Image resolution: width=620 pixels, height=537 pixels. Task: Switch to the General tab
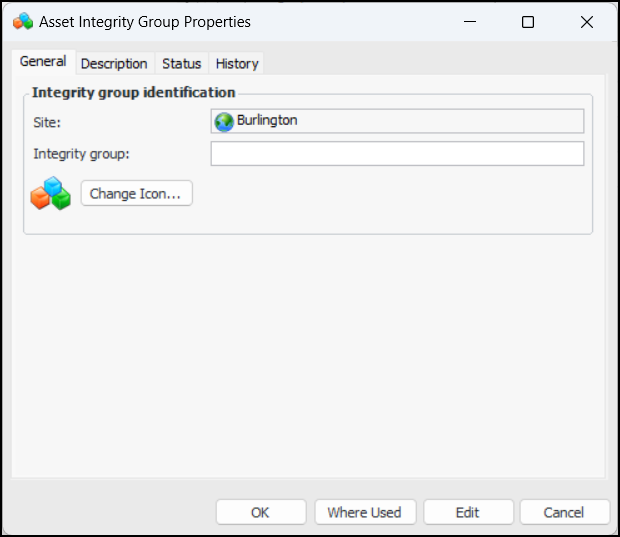point(43,62)
